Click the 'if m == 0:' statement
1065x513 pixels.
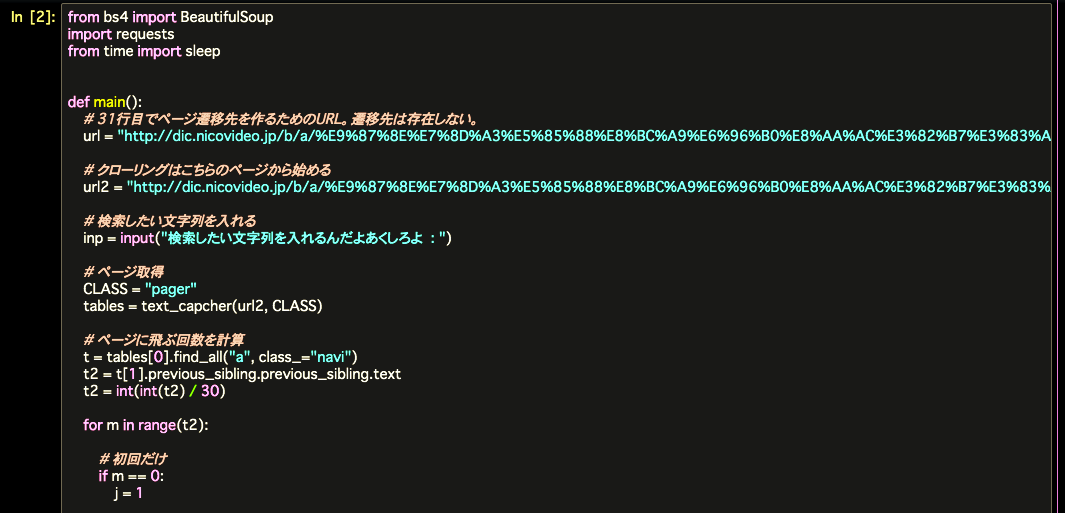click(x=131, y=476)
